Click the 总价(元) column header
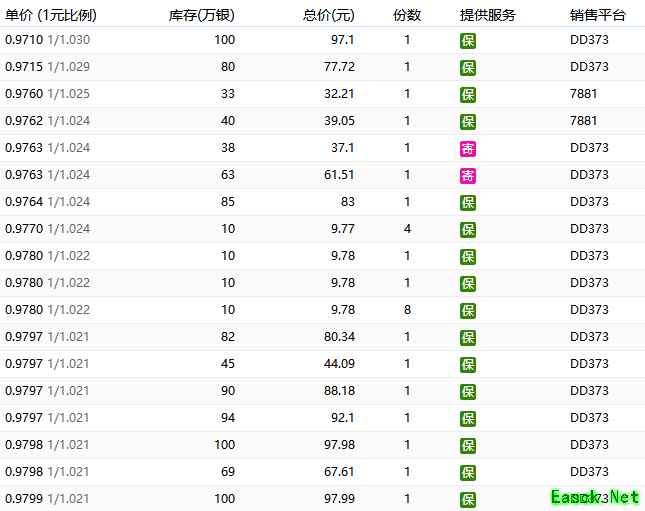The image size is (645, 511). (x=328, y=14)
